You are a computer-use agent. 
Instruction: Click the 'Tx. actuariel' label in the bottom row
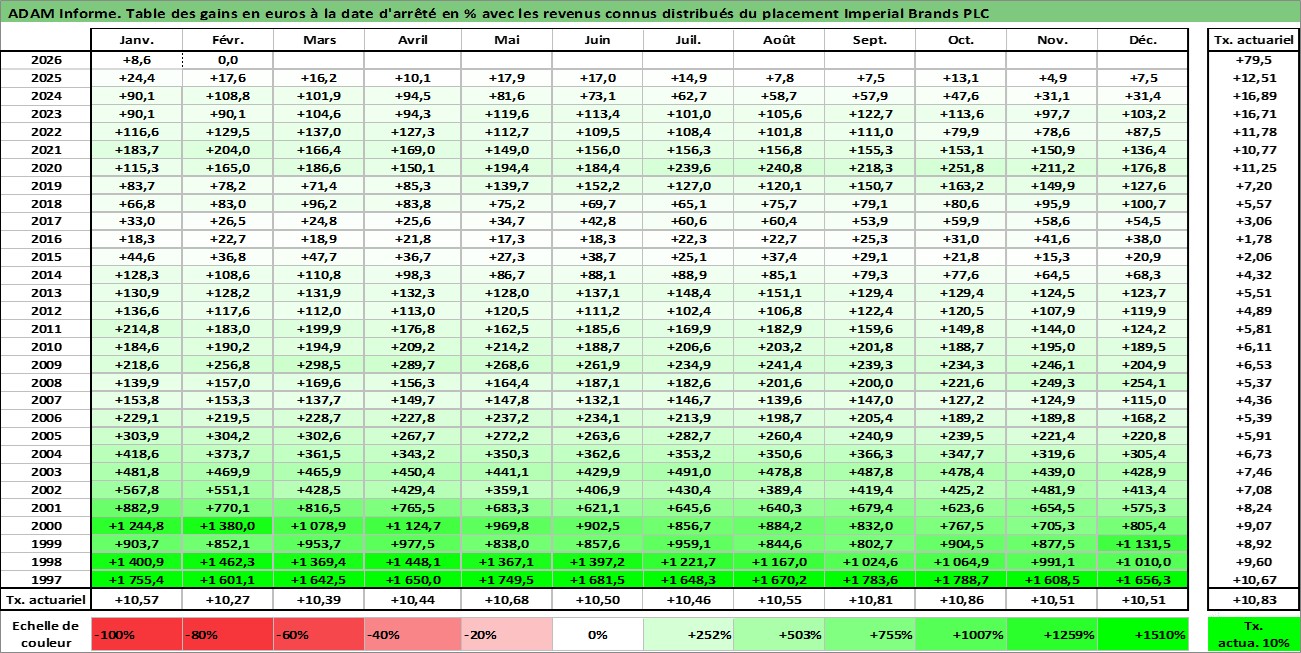[x=46, y=599]
